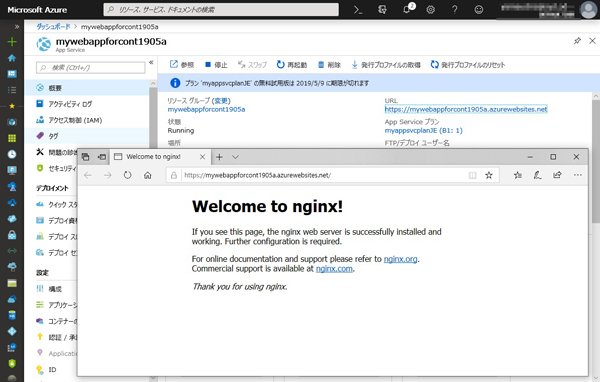Go to browser home page icon
600x382 pixels.
(148, 175)
